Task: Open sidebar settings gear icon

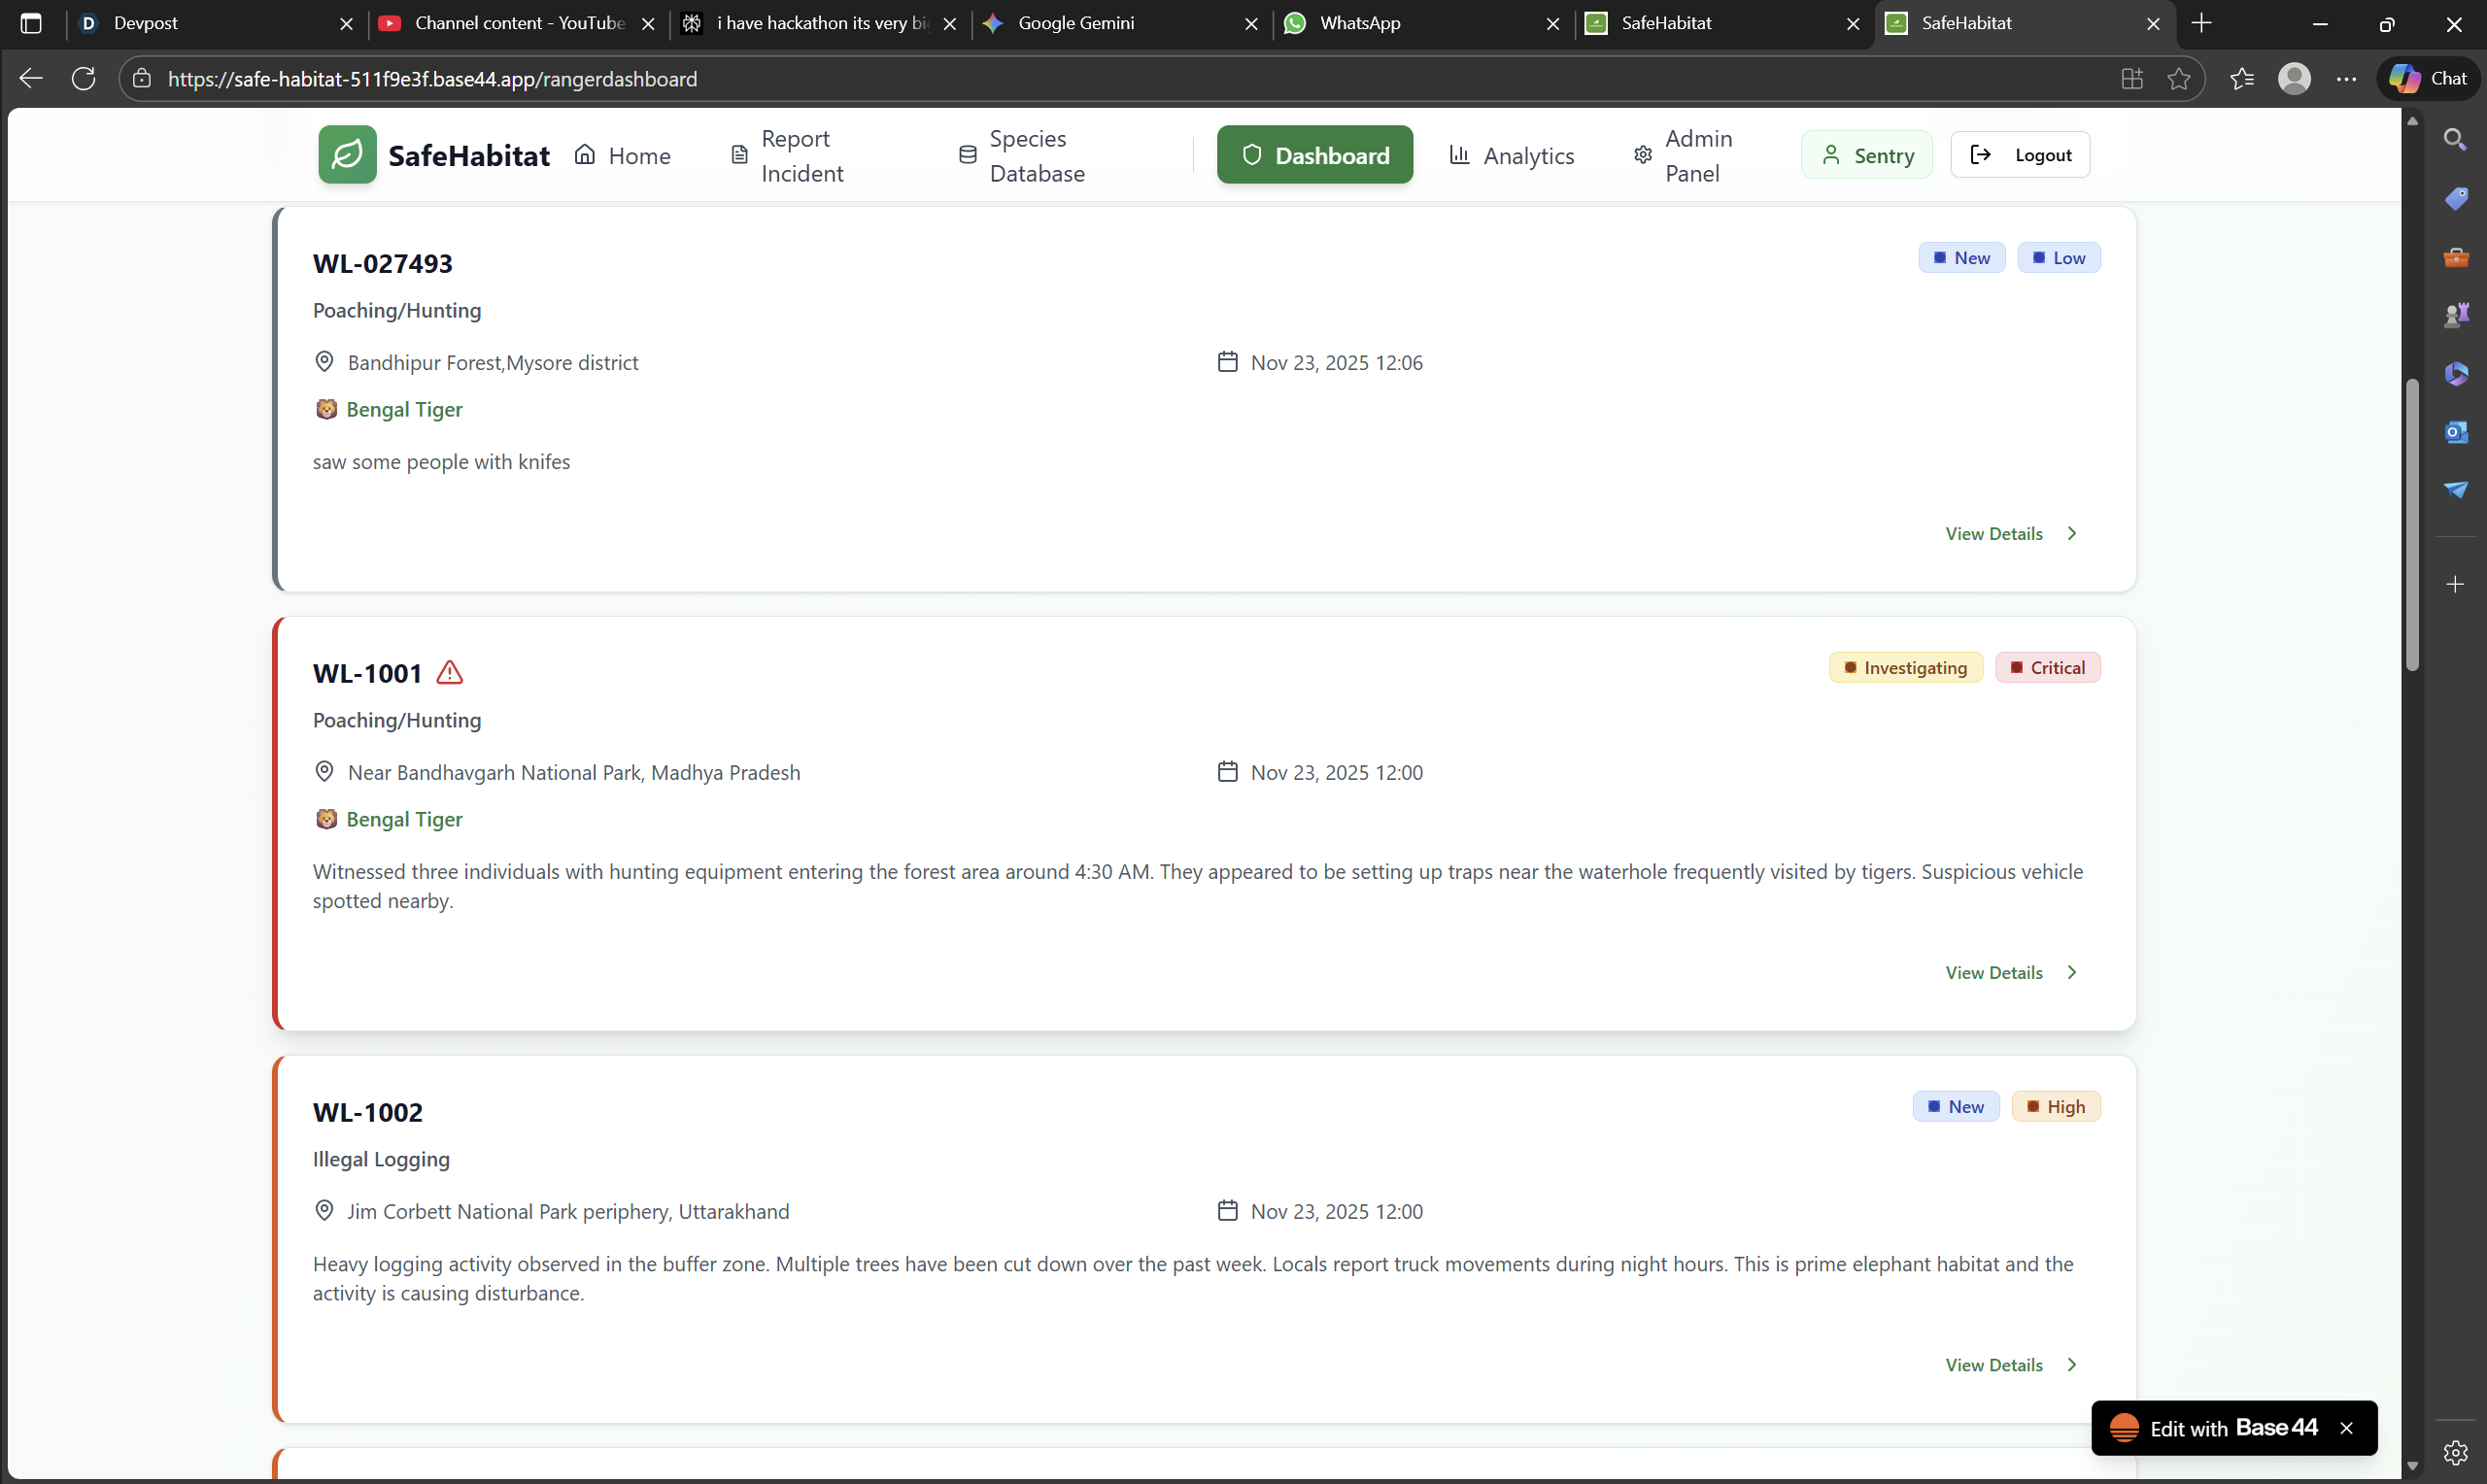Action: [x=2455, y=1452]
